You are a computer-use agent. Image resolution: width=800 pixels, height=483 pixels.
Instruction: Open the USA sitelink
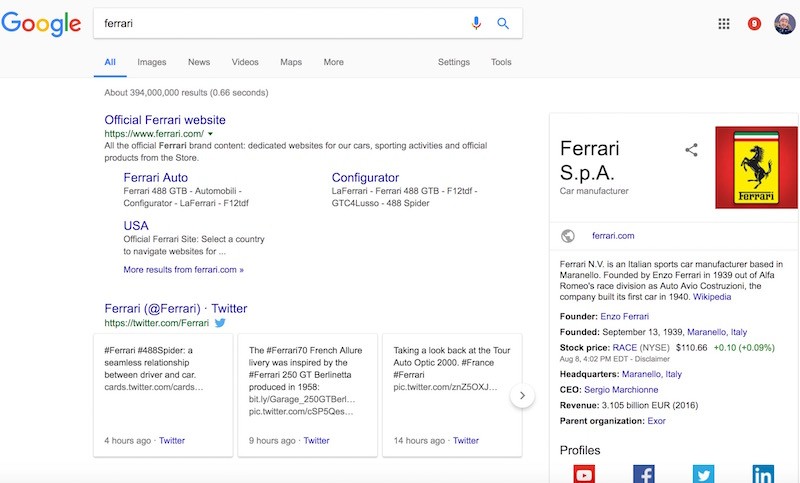point(136,225)
